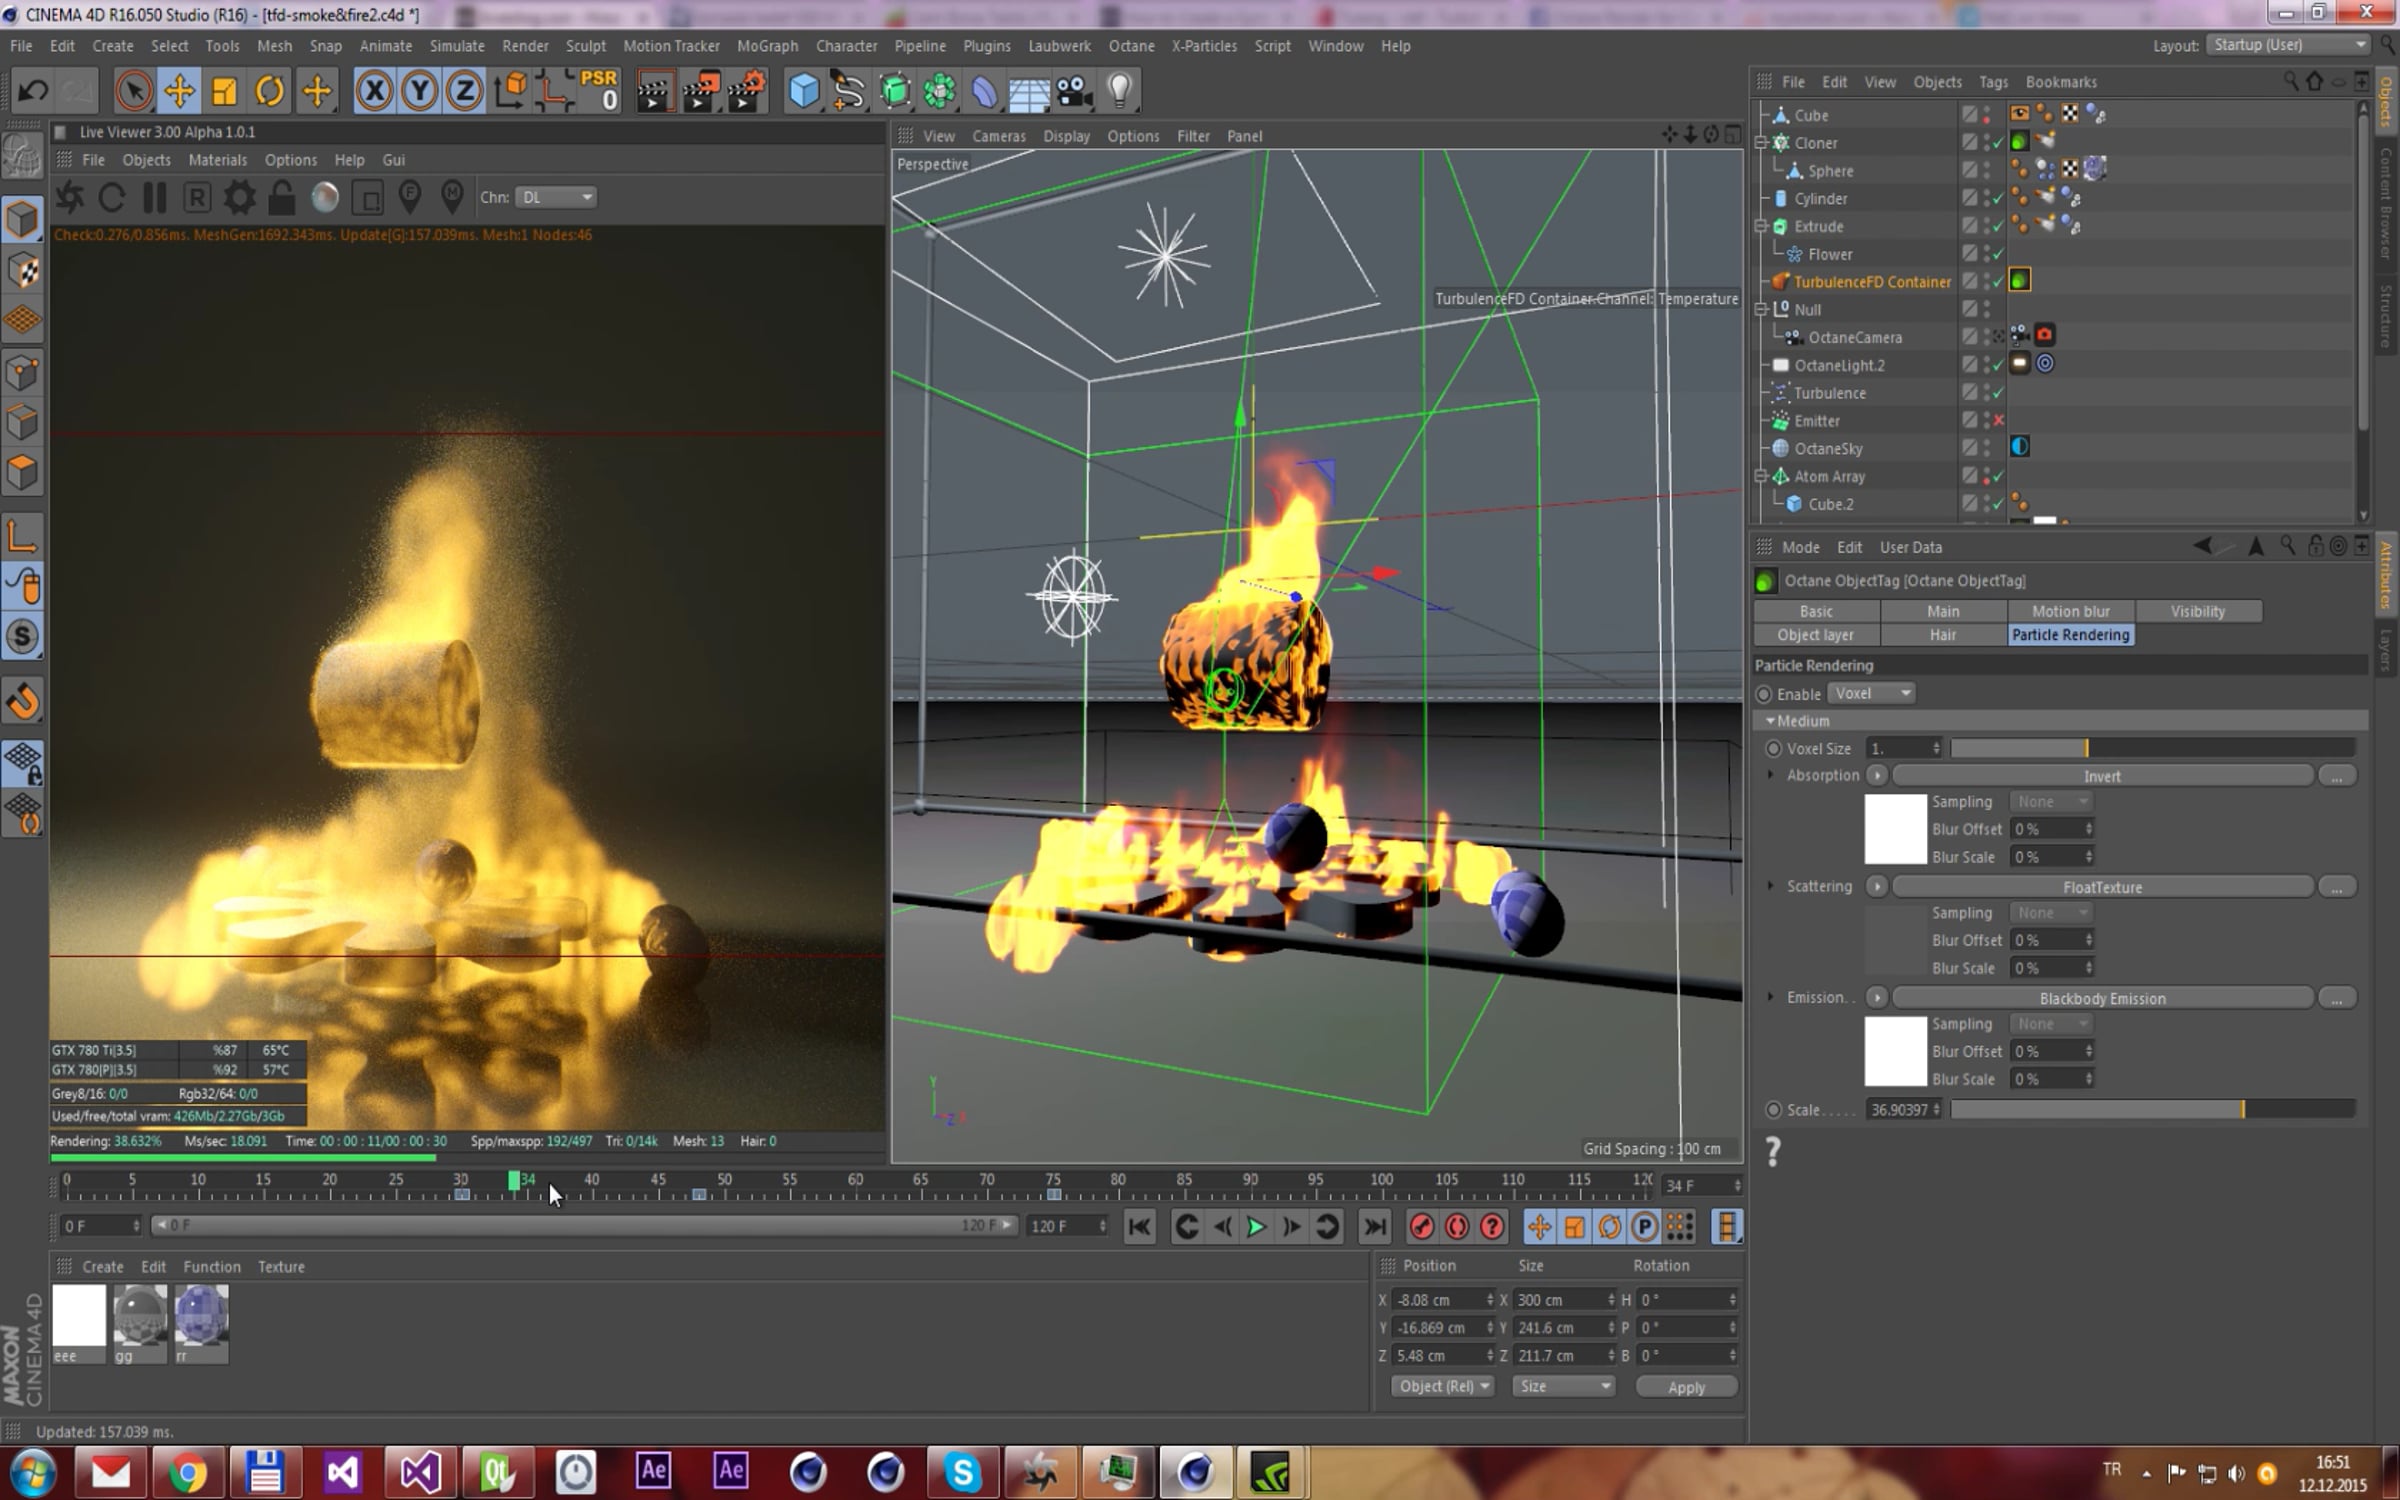Collapse the Atom Array hierarchy
Screen dimensions: 2400x1500
click(1762, 477)
